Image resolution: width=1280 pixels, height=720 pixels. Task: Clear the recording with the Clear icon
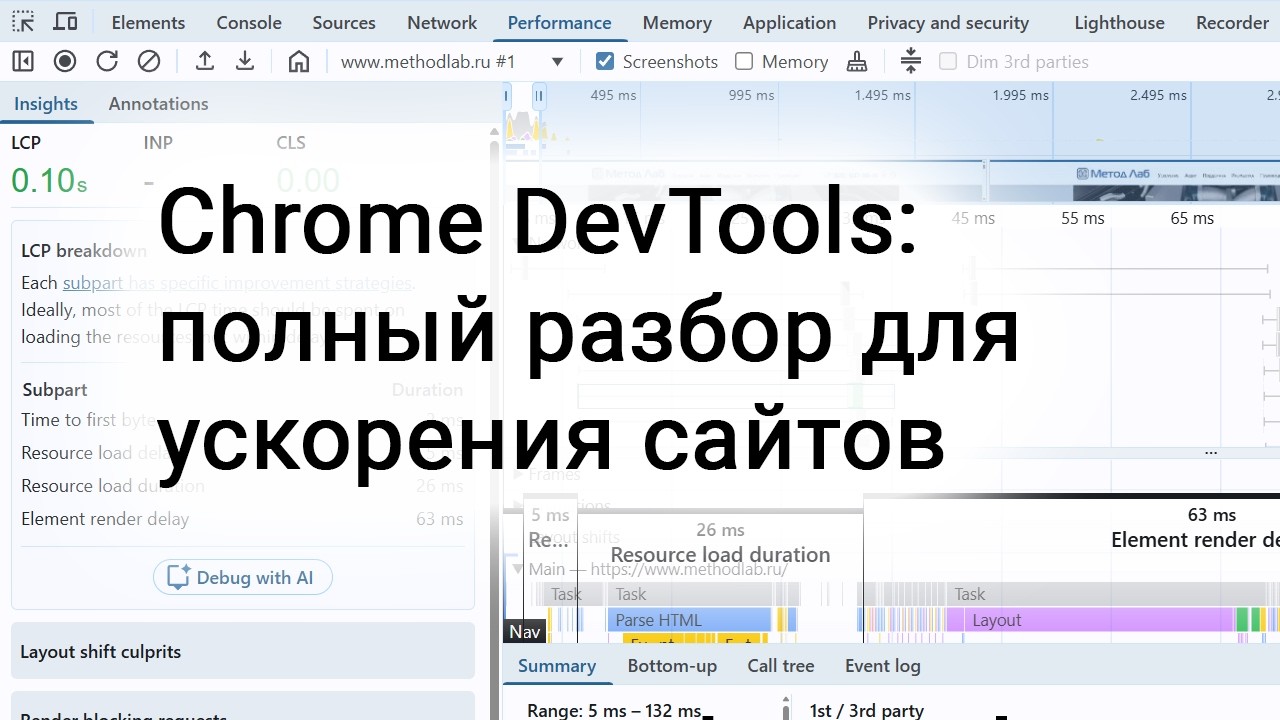click(149, 61)
